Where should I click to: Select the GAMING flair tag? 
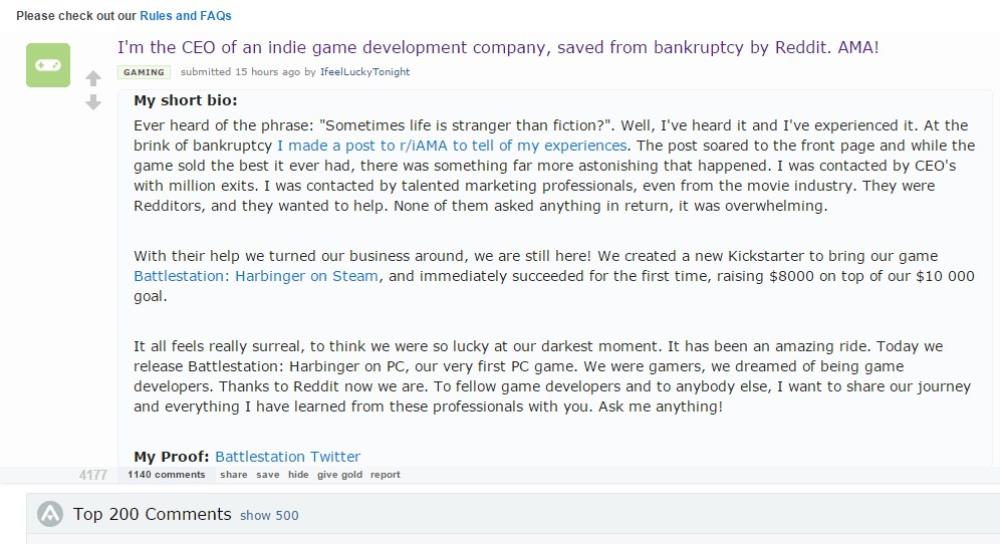pyautogui.click(x=143, y=72)
